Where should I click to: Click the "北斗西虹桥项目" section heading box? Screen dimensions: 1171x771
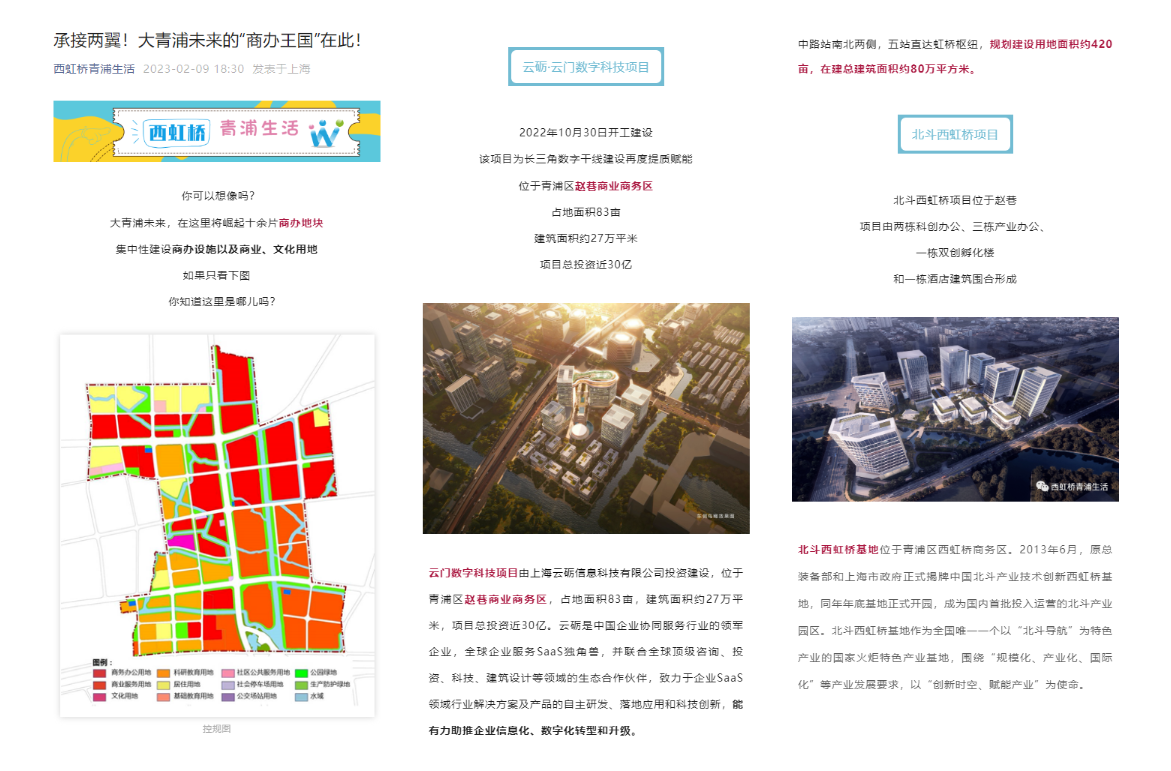(x=955, y=134)
